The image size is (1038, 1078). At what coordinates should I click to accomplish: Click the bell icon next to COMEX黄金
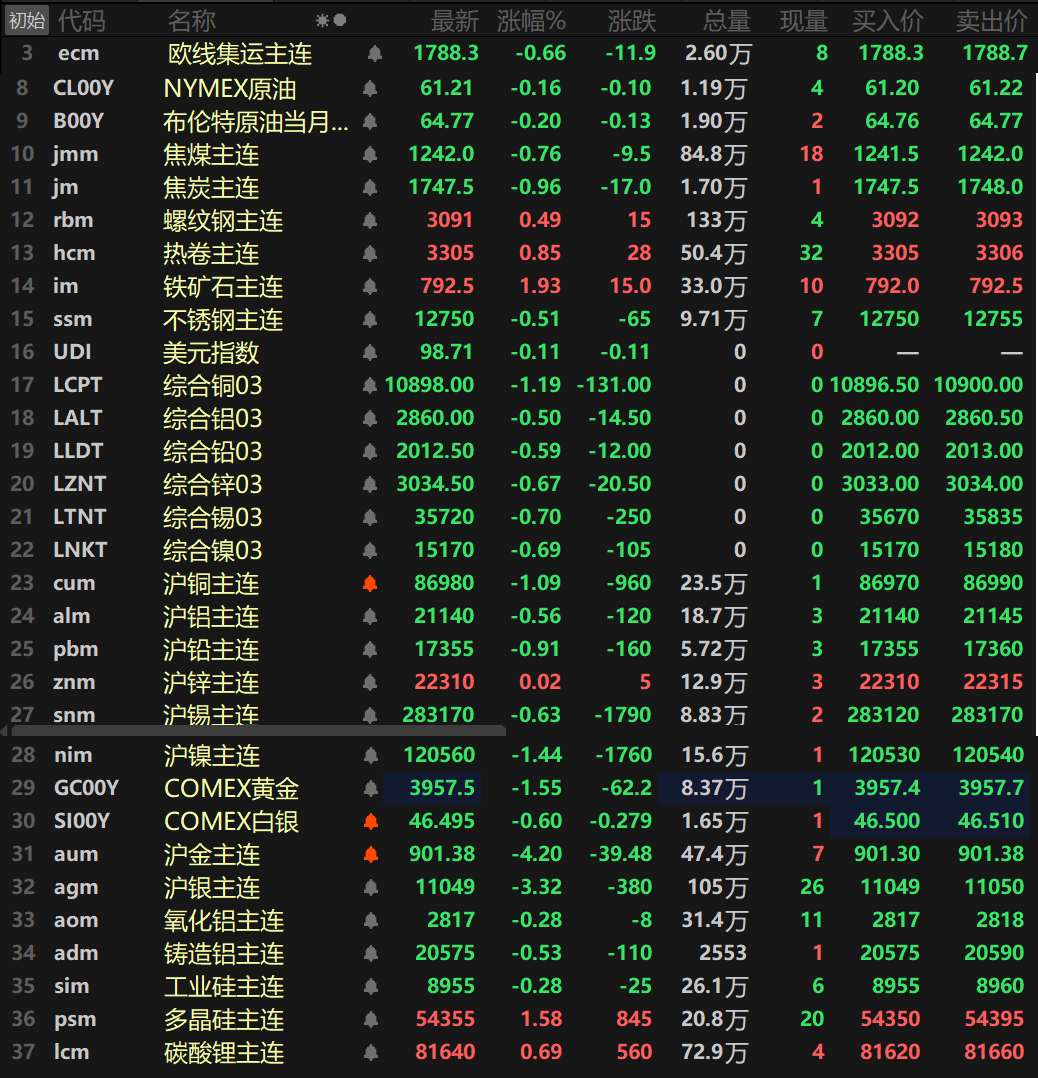[x=371, y=789]
